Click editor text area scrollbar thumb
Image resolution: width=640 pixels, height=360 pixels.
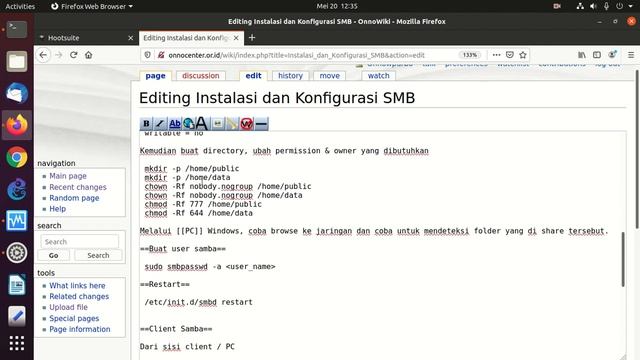click(623, 259)
